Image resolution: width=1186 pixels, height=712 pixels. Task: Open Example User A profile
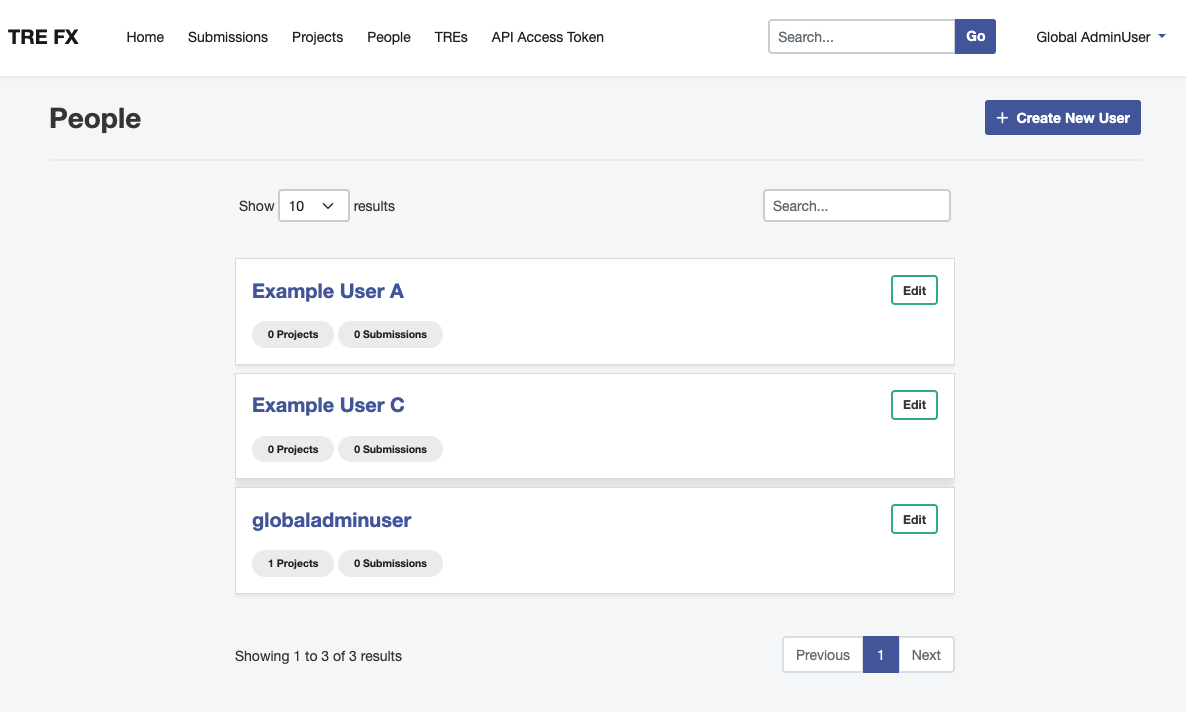pos(328,291)
